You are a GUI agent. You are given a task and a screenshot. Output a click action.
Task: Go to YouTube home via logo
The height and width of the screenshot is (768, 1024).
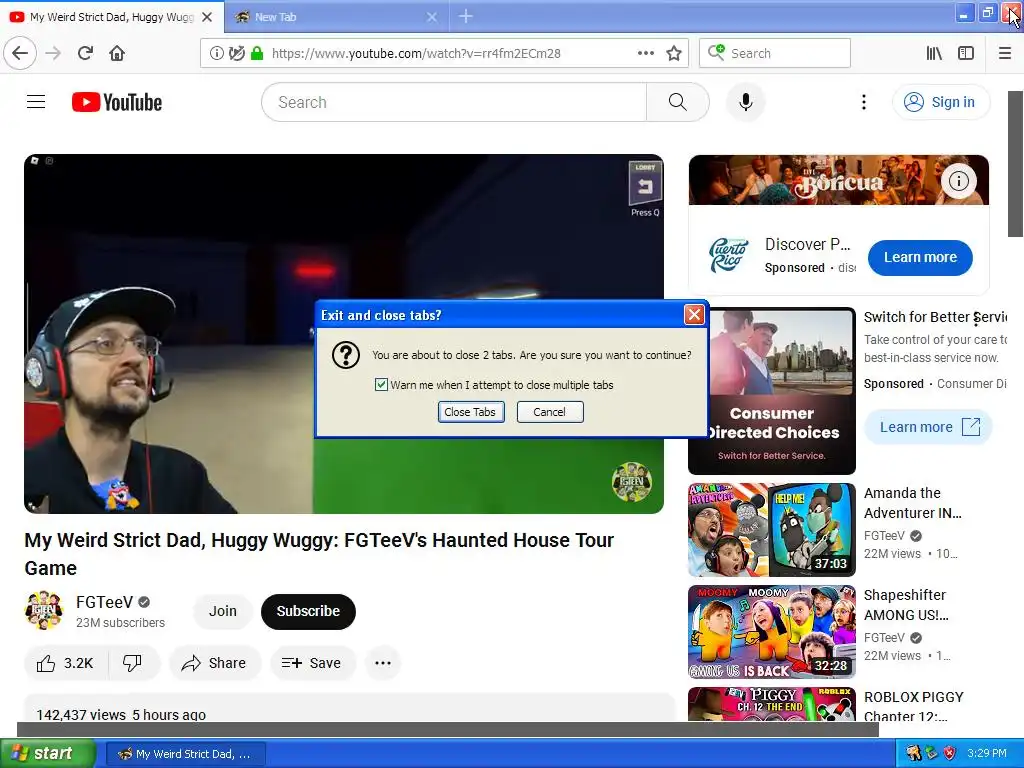pyautogui.click(x=117, y=102)
